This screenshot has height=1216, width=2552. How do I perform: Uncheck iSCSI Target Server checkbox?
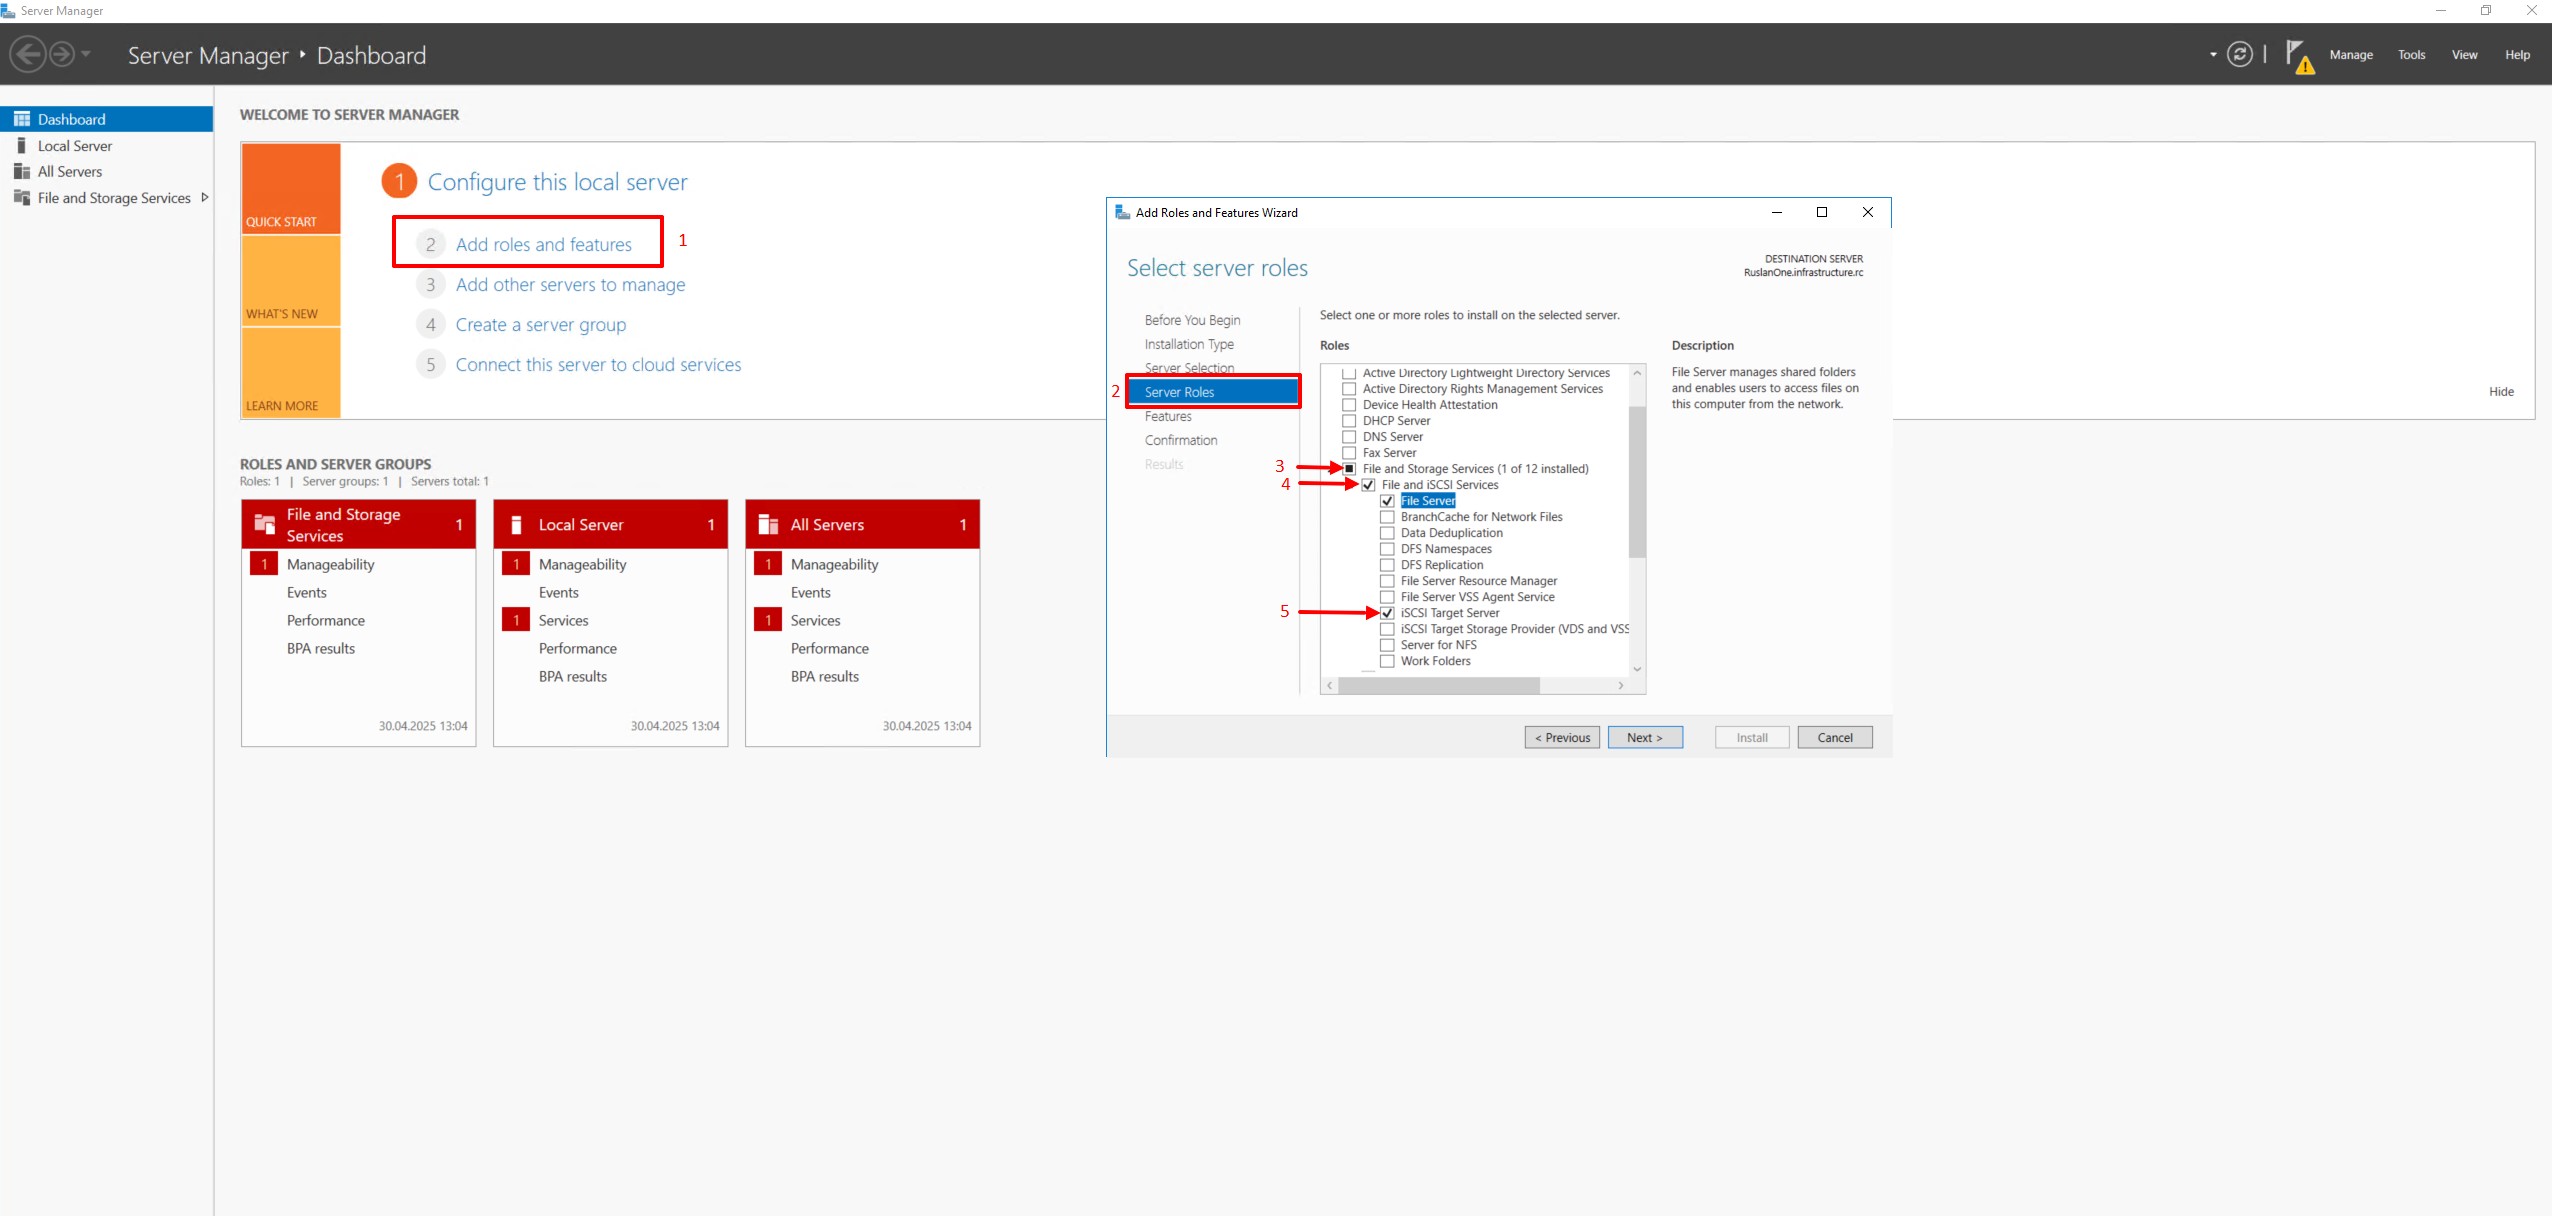coord(1387,613)
